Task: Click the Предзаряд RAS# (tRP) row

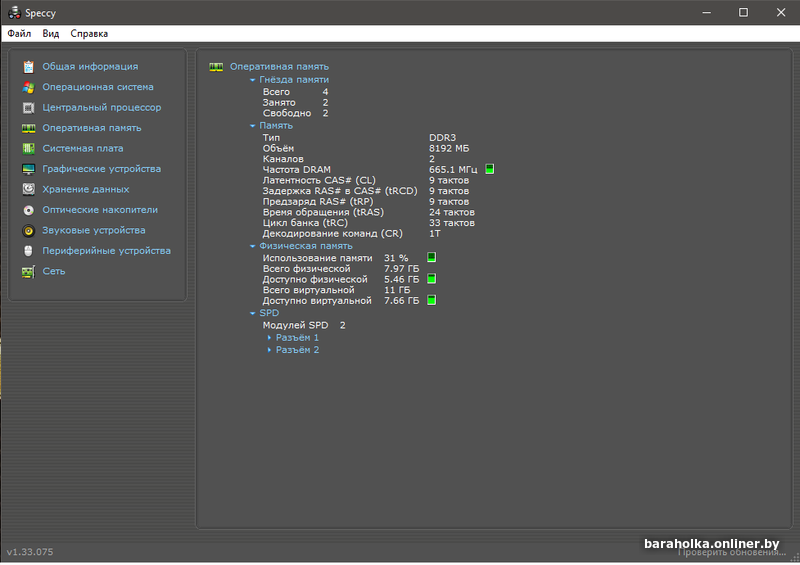Action: click(366, 202)
